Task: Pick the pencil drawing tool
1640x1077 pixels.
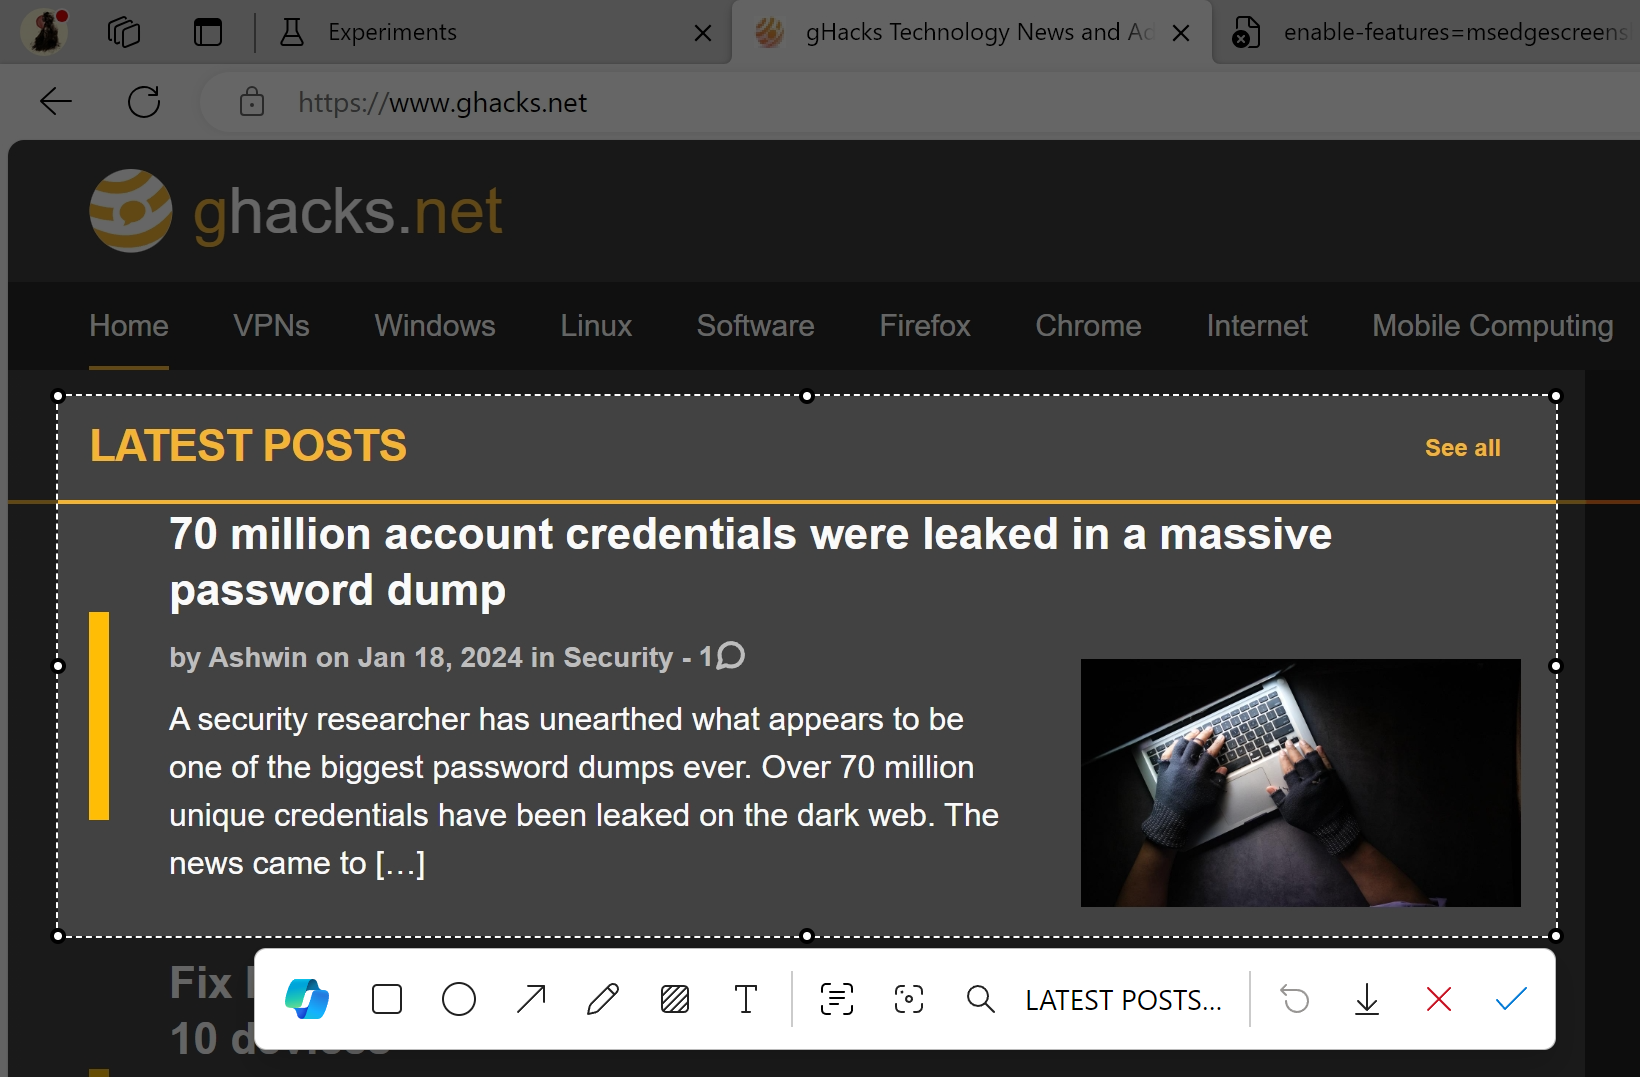Action: click(602, 999)
